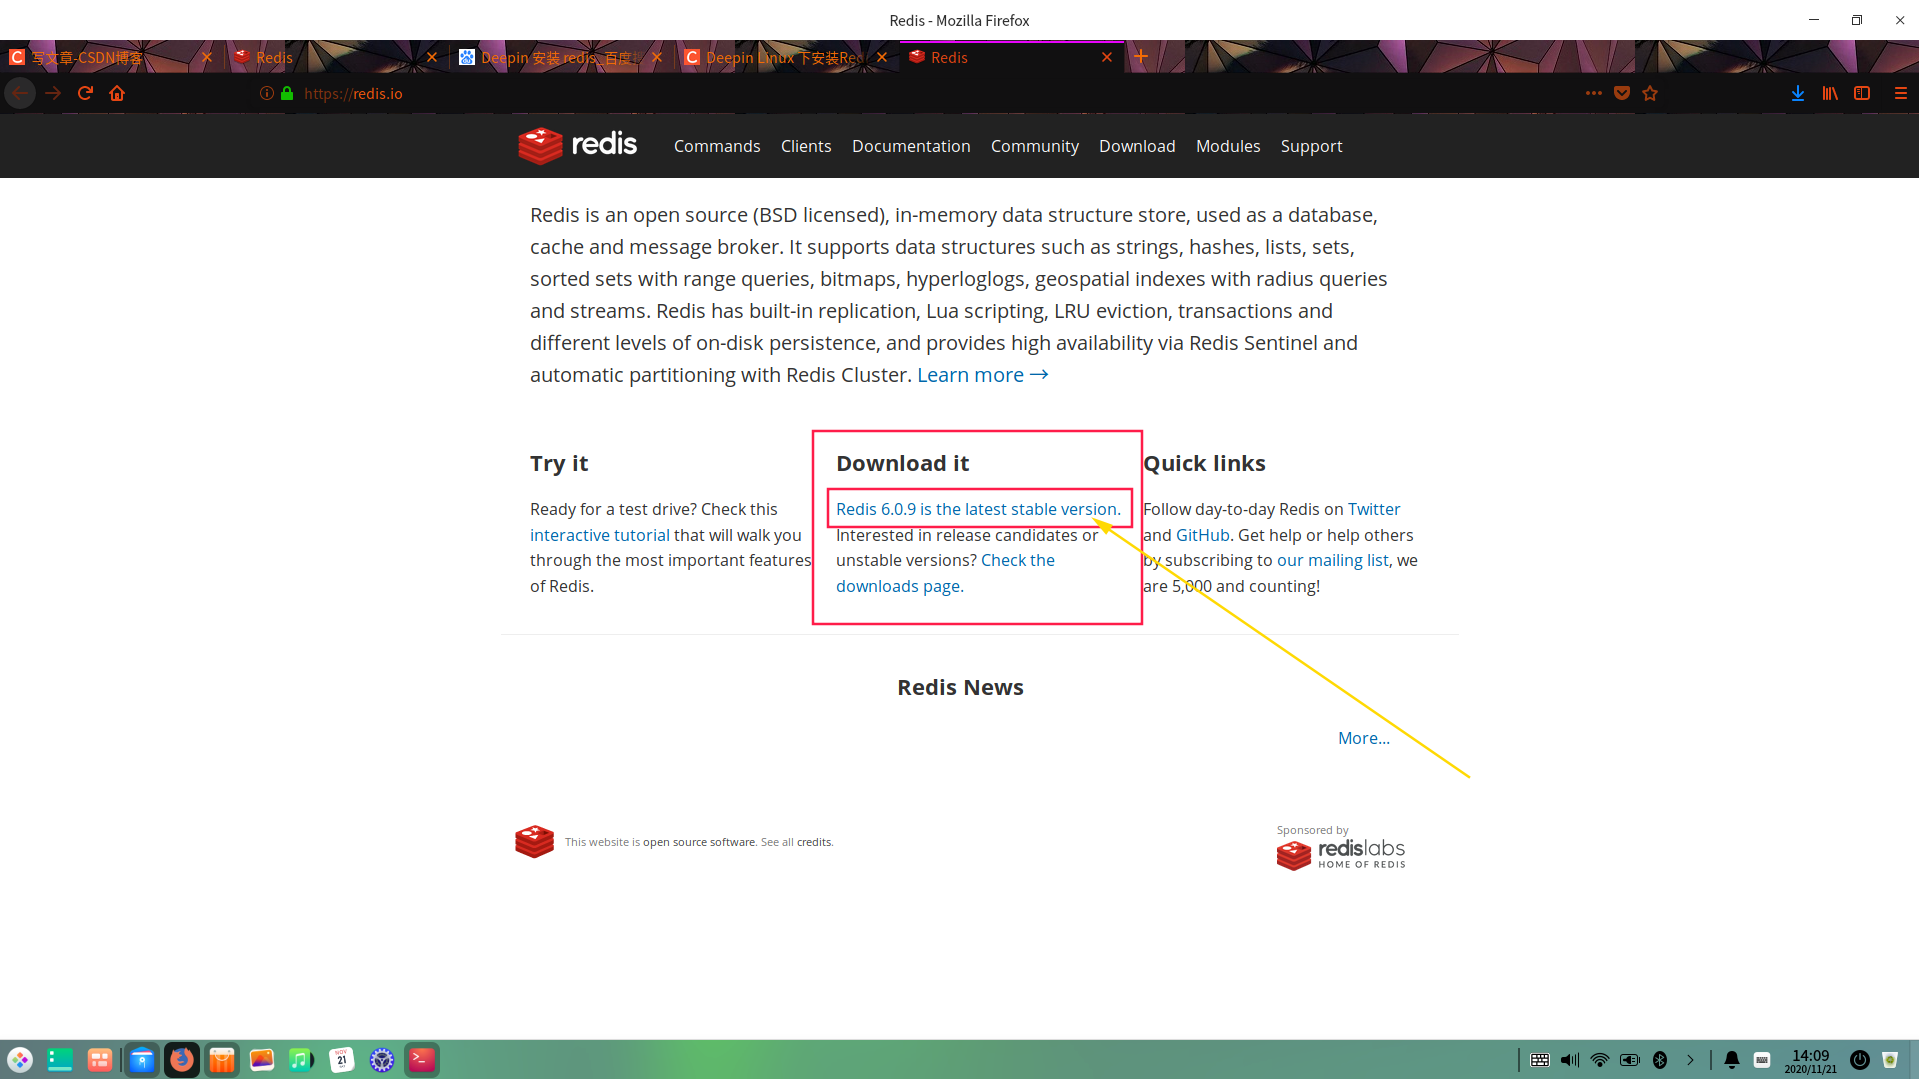Open the file manager in dock
This screenshot has height=1079, width=1919.
[x=142, y=1060]
